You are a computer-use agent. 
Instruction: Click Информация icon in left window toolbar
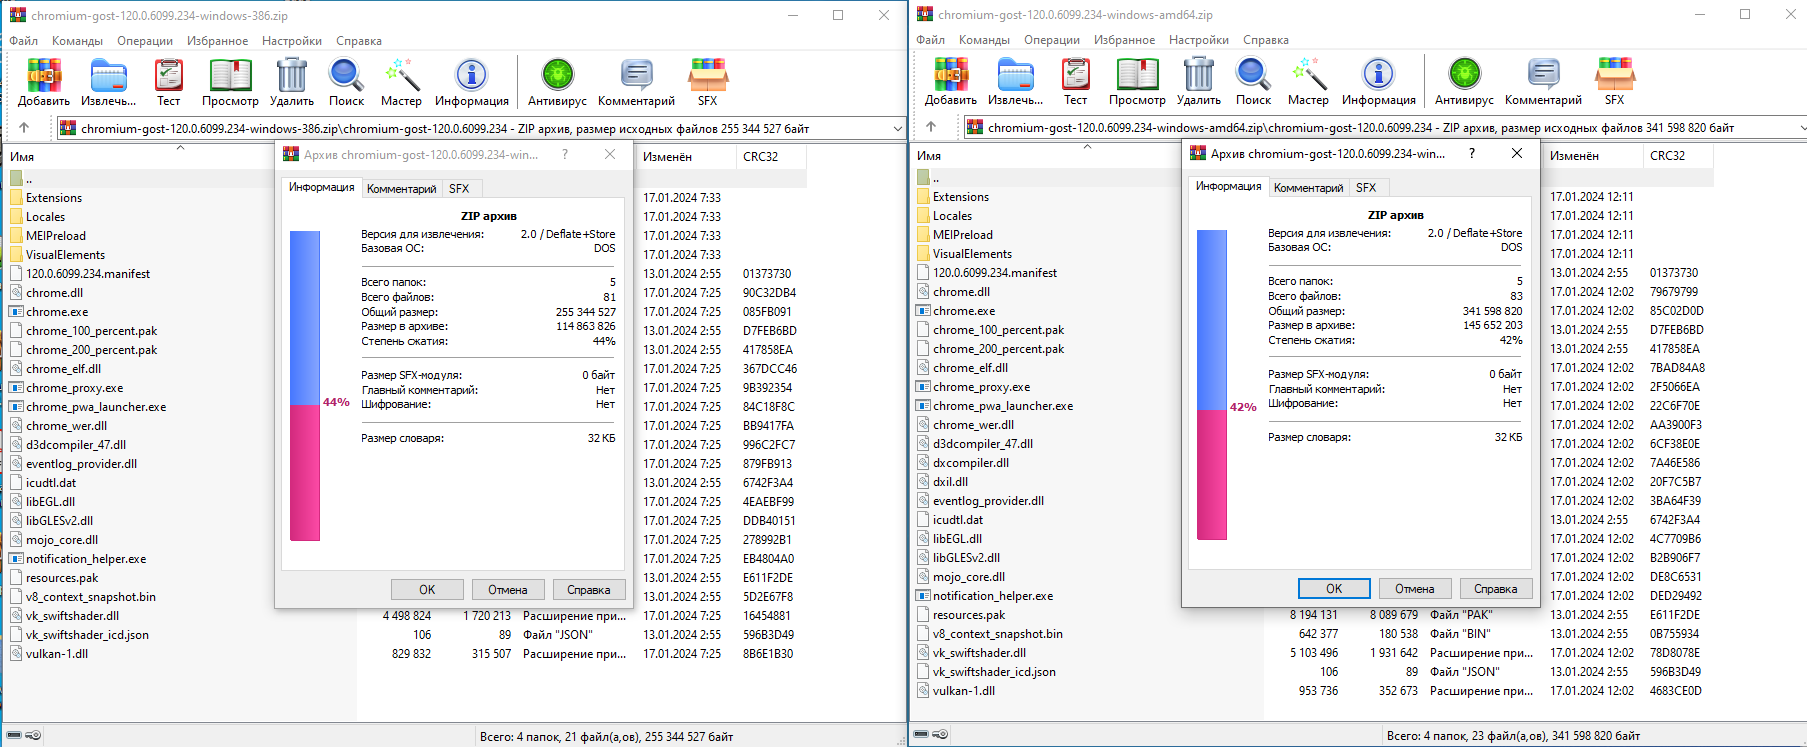pos(471,82)
